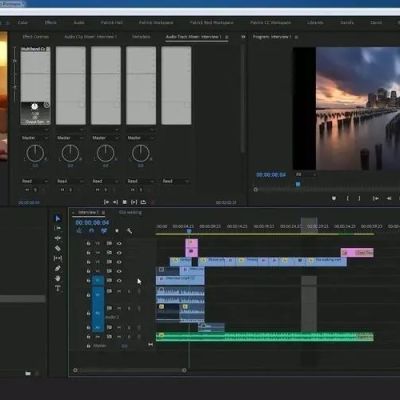This screenshot has height=400, width=400.
Task: Open first mixer channel's Master output dropdown
Action: coord(35,138)
